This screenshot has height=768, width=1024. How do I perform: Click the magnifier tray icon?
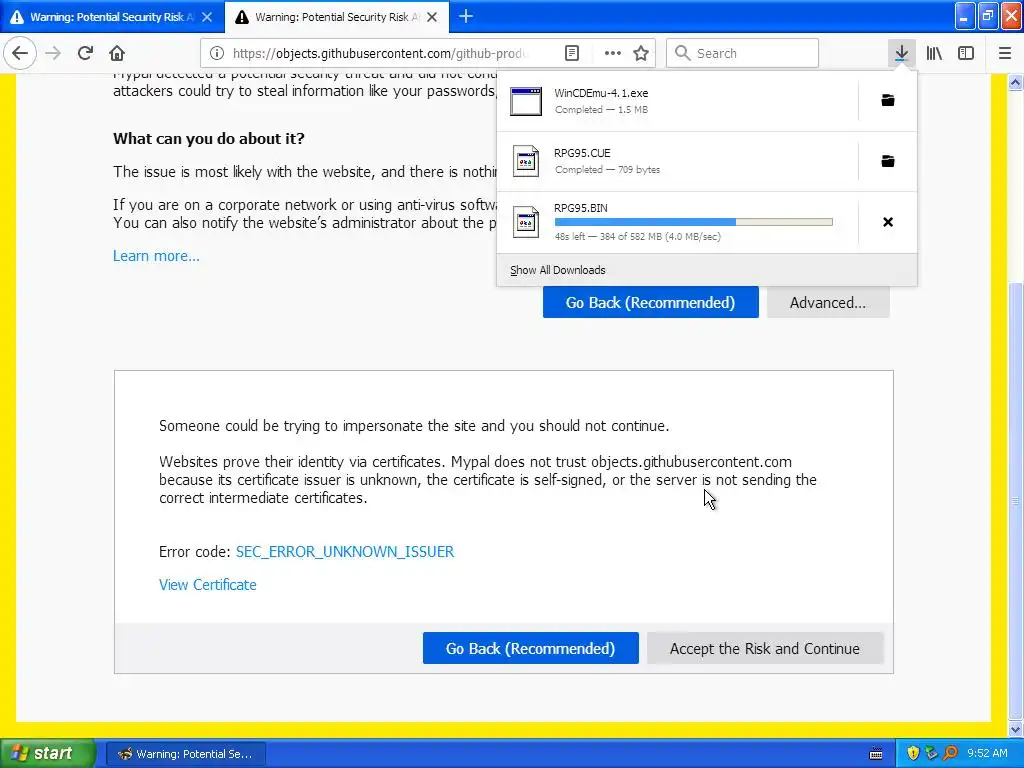click(x=950, y=754)
